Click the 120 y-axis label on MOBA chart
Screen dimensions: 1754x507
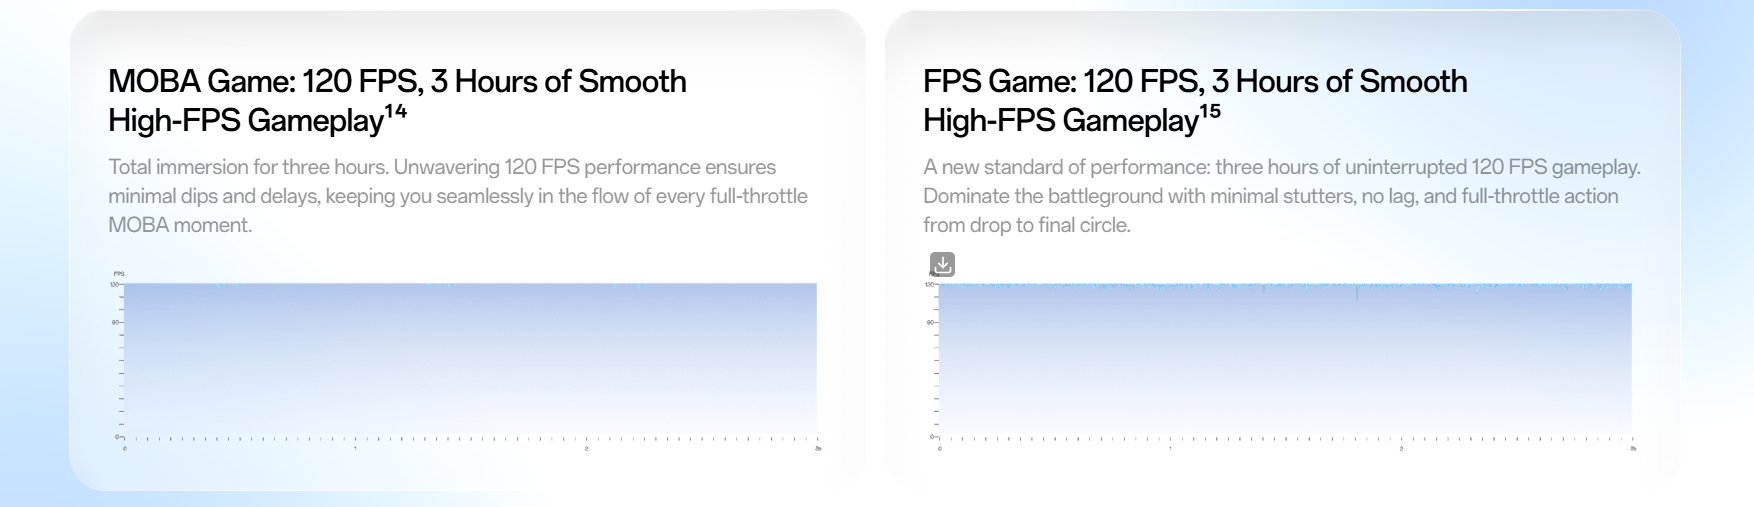click(x=114, y=285)
